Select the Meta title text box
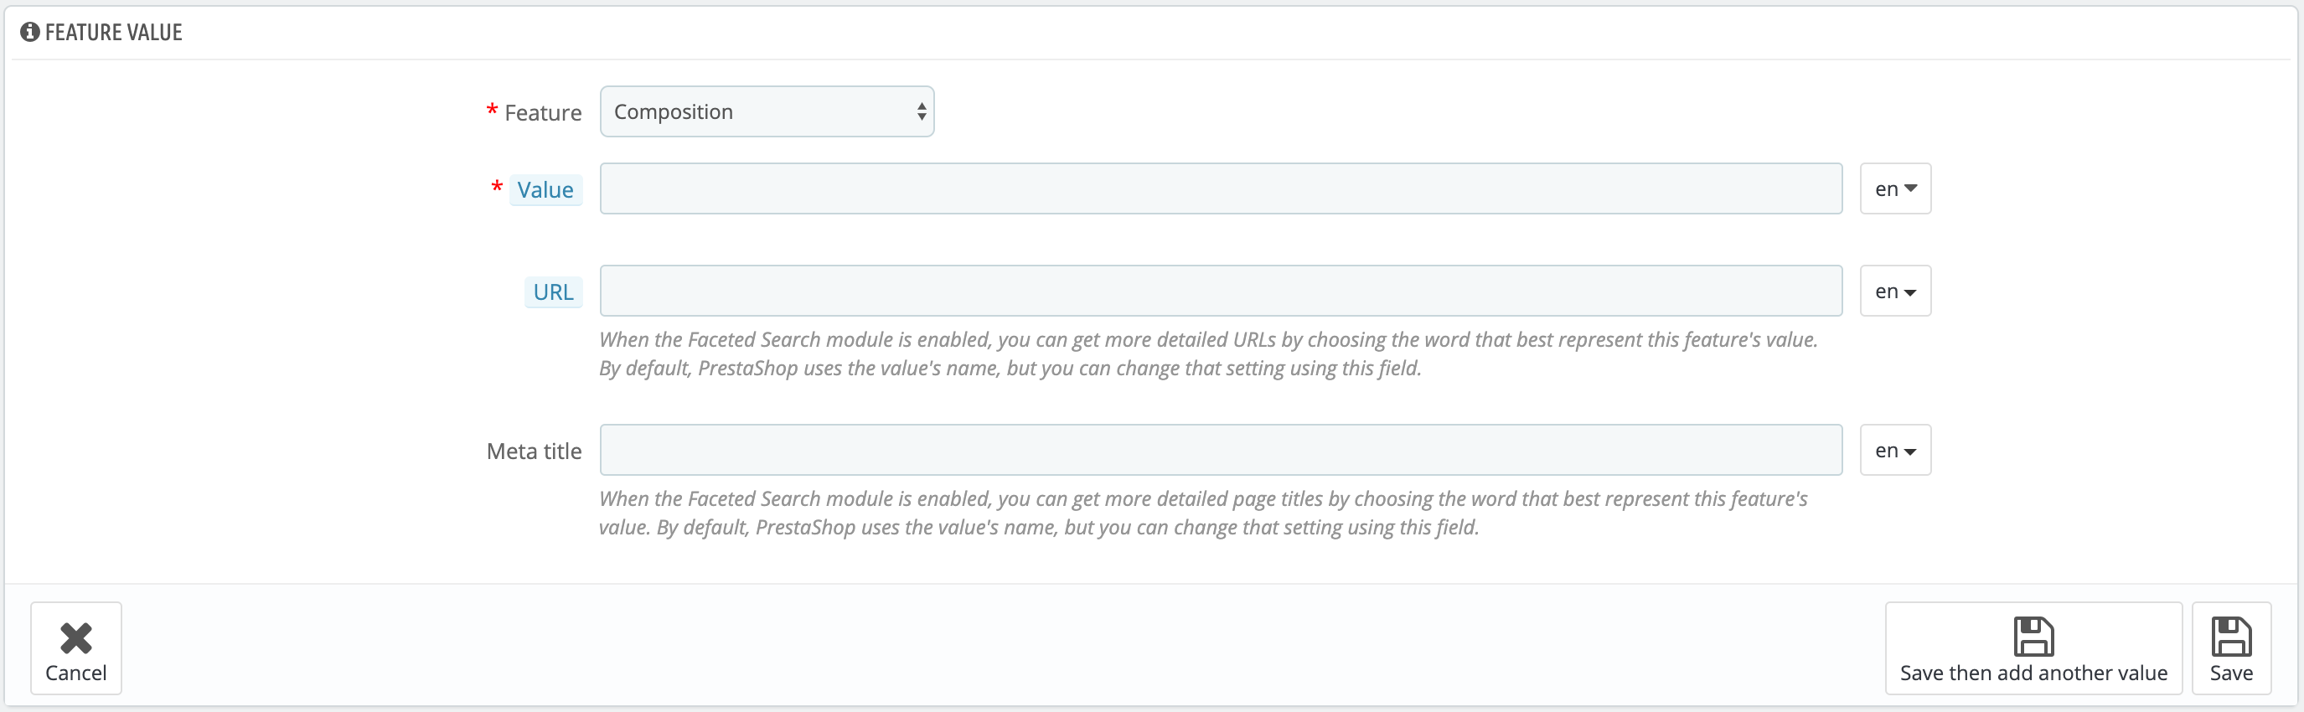 (x=1220, y=450)
